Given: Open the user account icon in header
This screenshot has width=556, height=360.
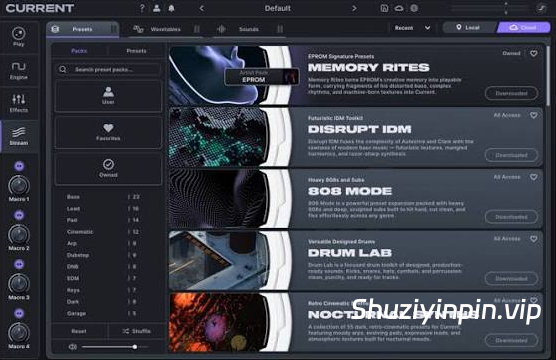Looking at the screenshot, I should (x=156, y=8).
